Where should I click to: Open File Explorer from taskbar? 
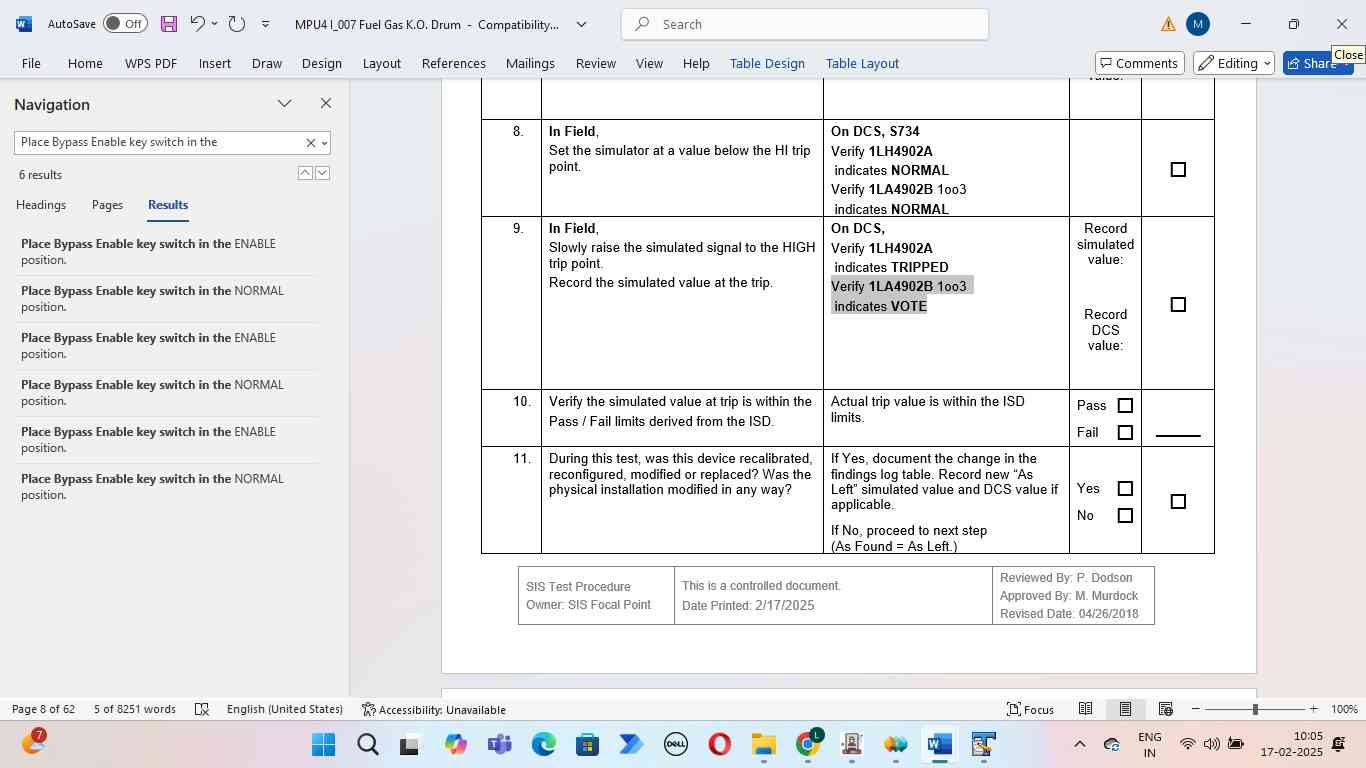coord(764,744)
